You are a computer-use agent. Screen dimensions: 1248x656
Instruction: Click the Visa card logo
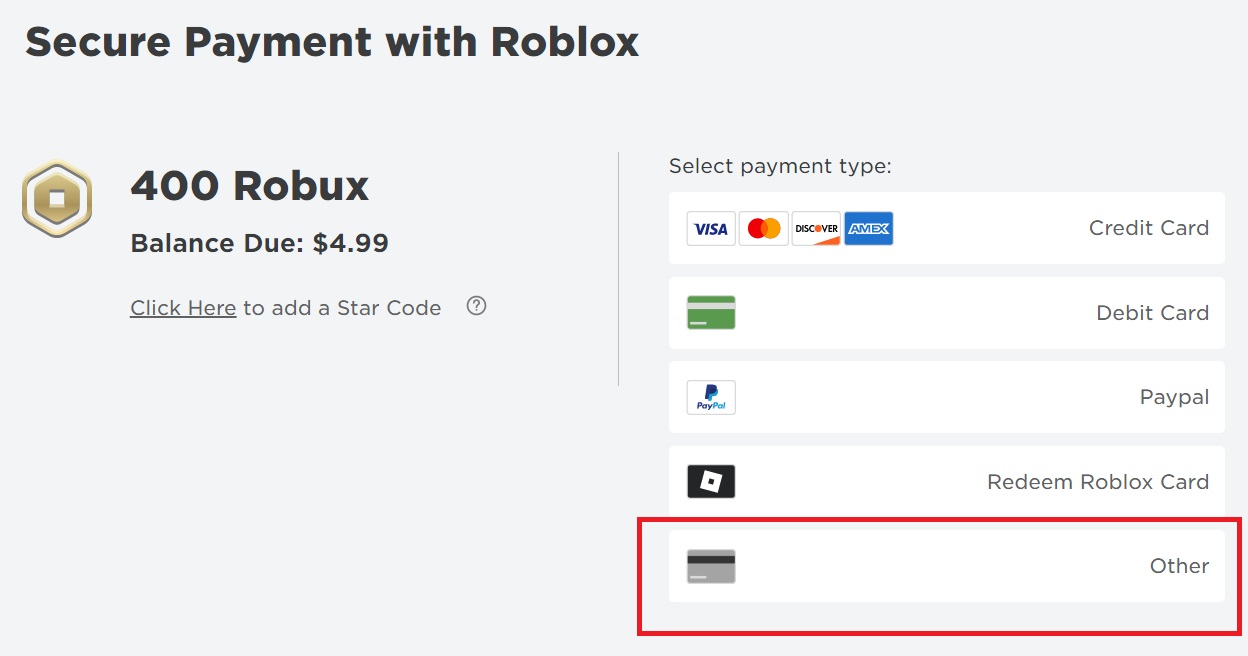point(711,229)
